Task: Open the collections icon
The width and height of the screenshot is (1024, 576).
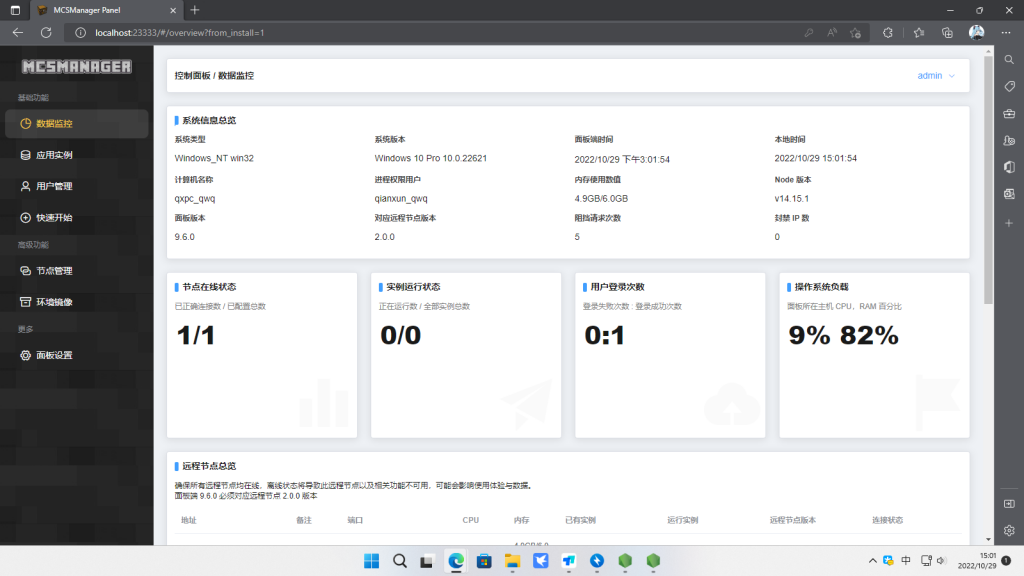Action: (948, 33)
